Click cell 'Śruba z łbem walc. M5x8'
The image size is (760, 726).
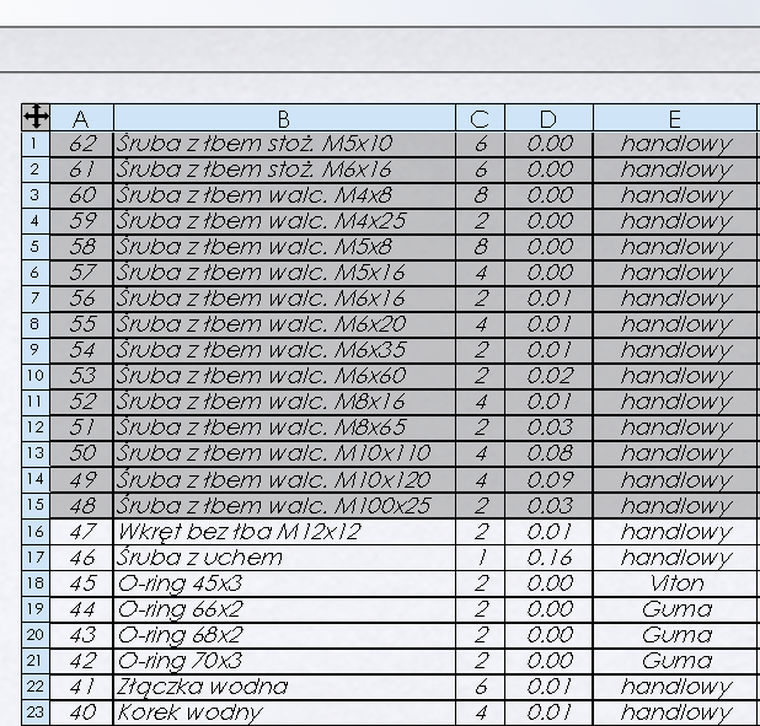(285, 247)
